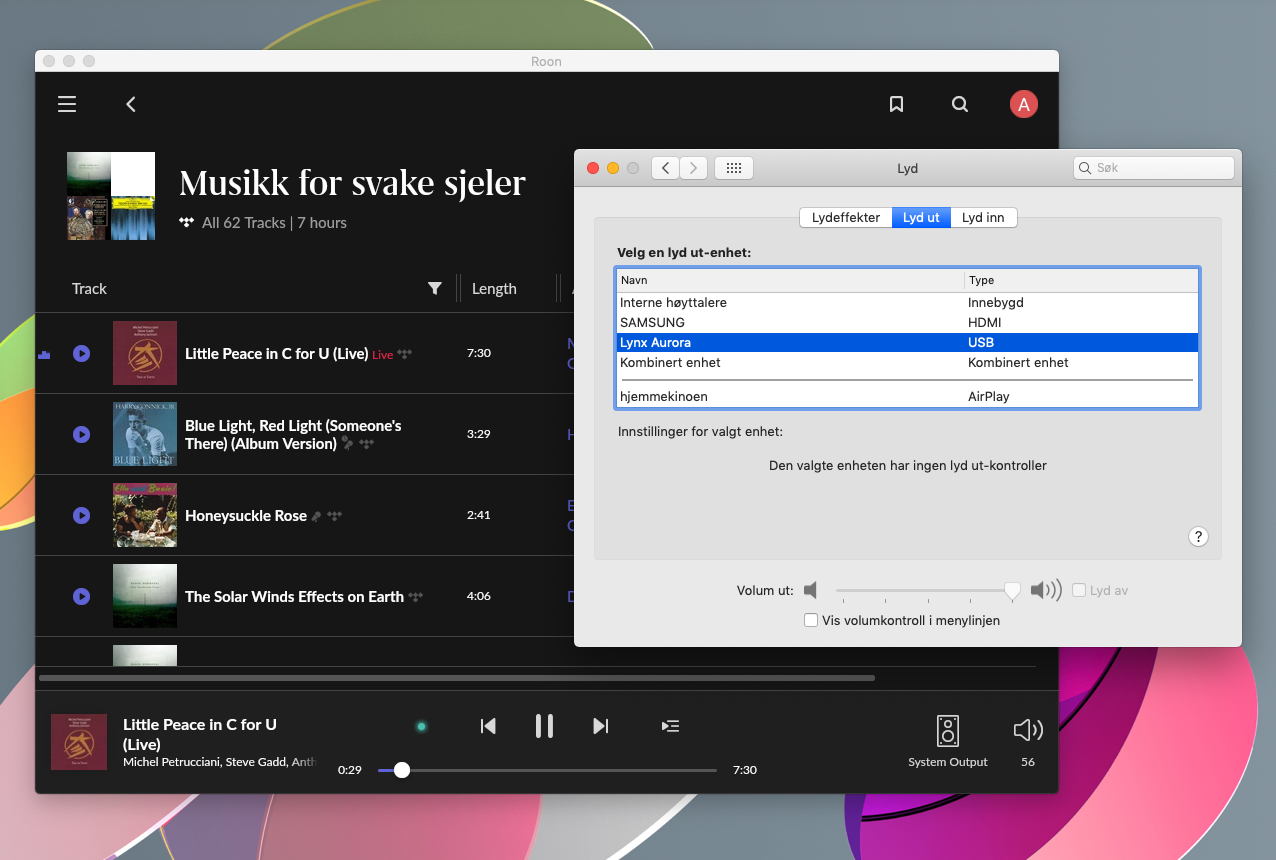Click the signal path quality dot
The height and width of the screenshot is (860, 1276).
(421, 726)
